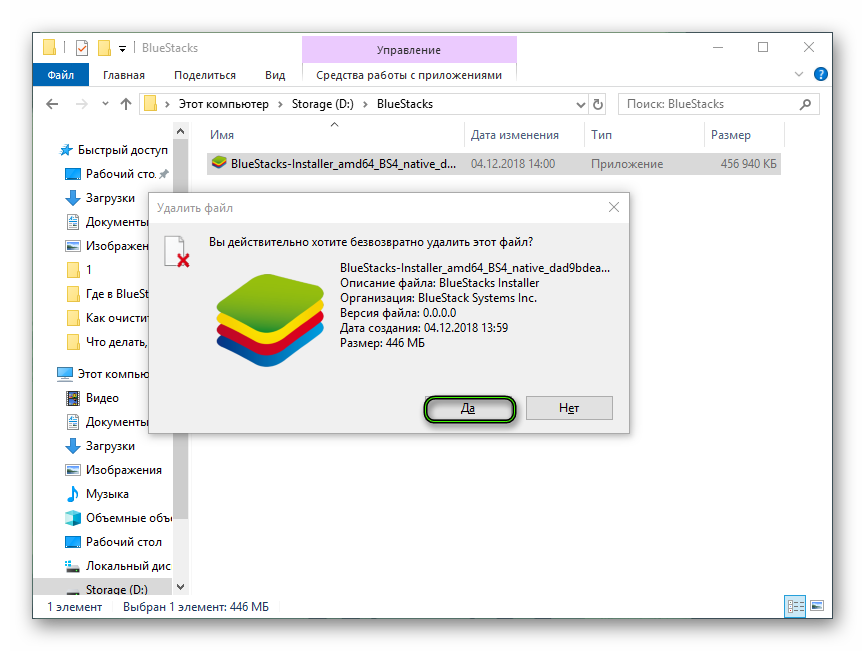Screen dimensions: 865x651
Task: Open folder named 1 in sidebar
Action: tap(88, 270)
